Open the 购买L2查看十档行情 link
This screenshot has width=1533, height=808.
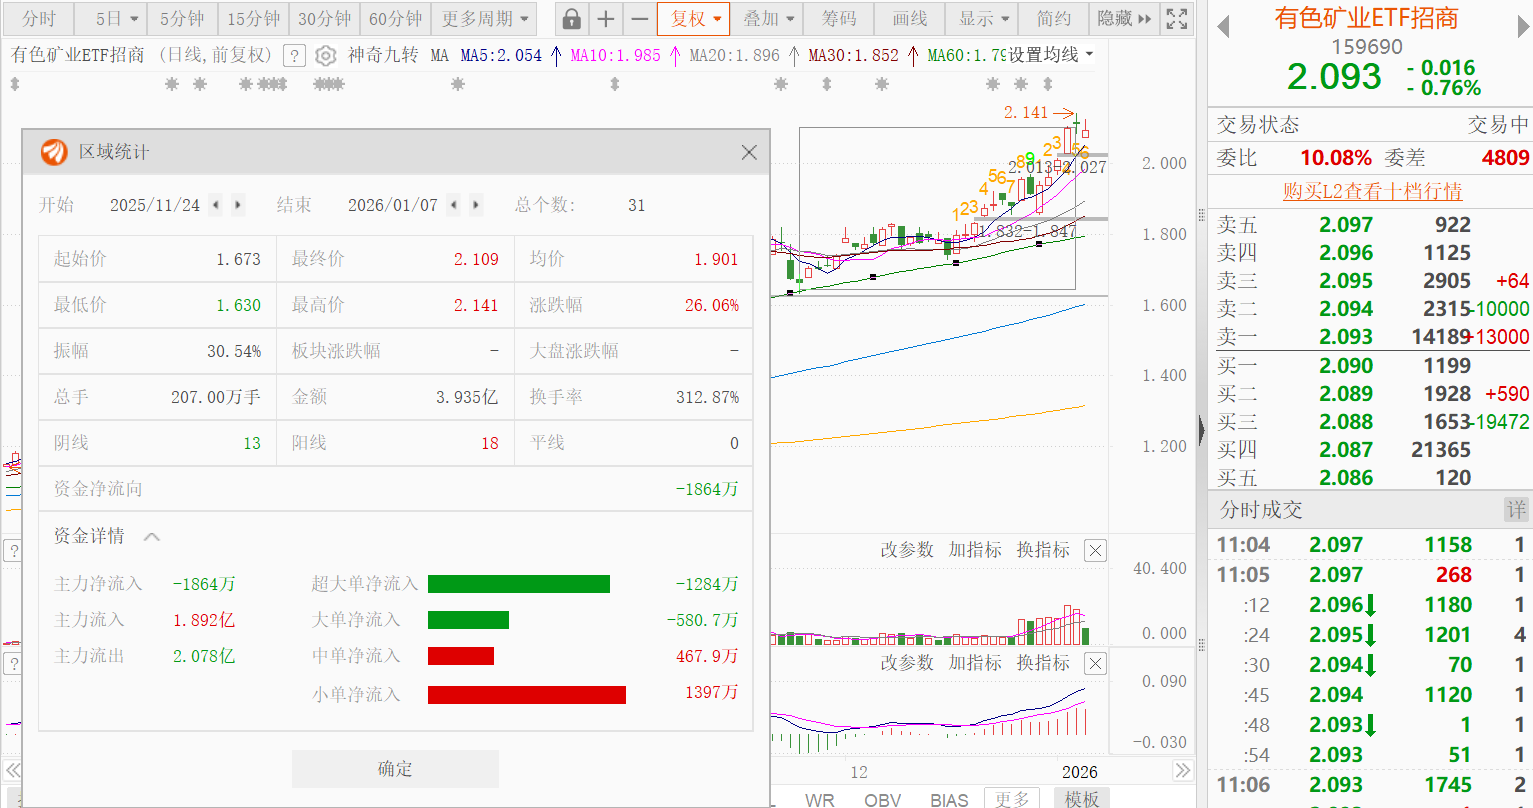click(1372, 191)
